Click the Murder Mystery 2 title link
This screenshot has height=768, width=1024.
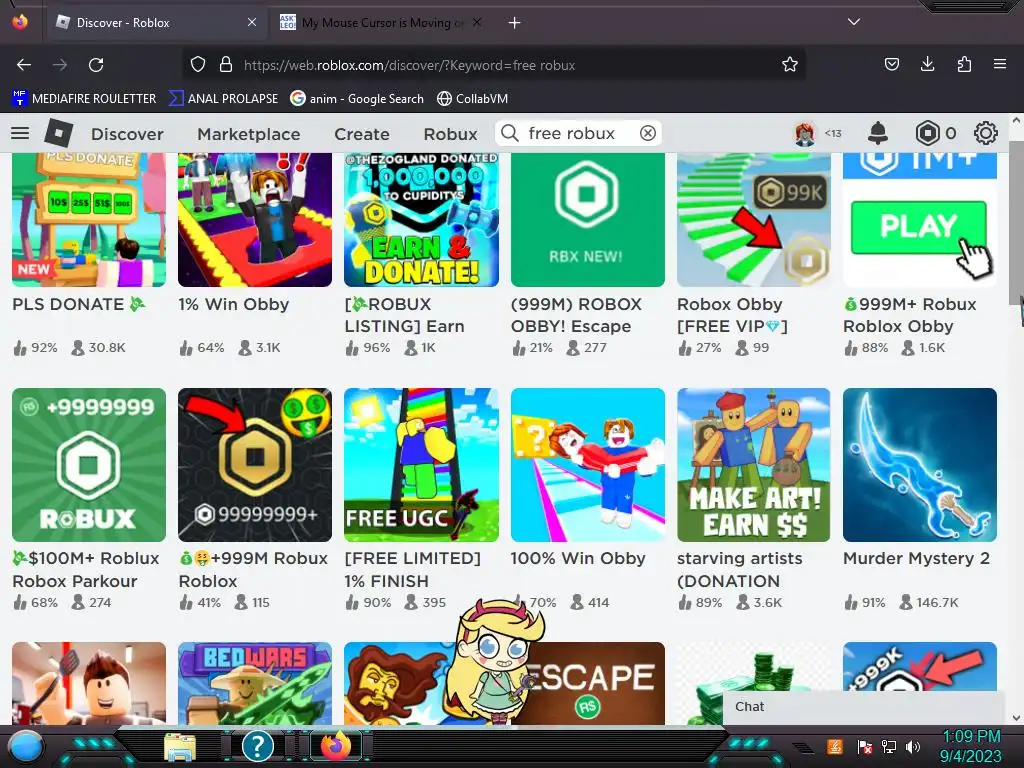916,558
